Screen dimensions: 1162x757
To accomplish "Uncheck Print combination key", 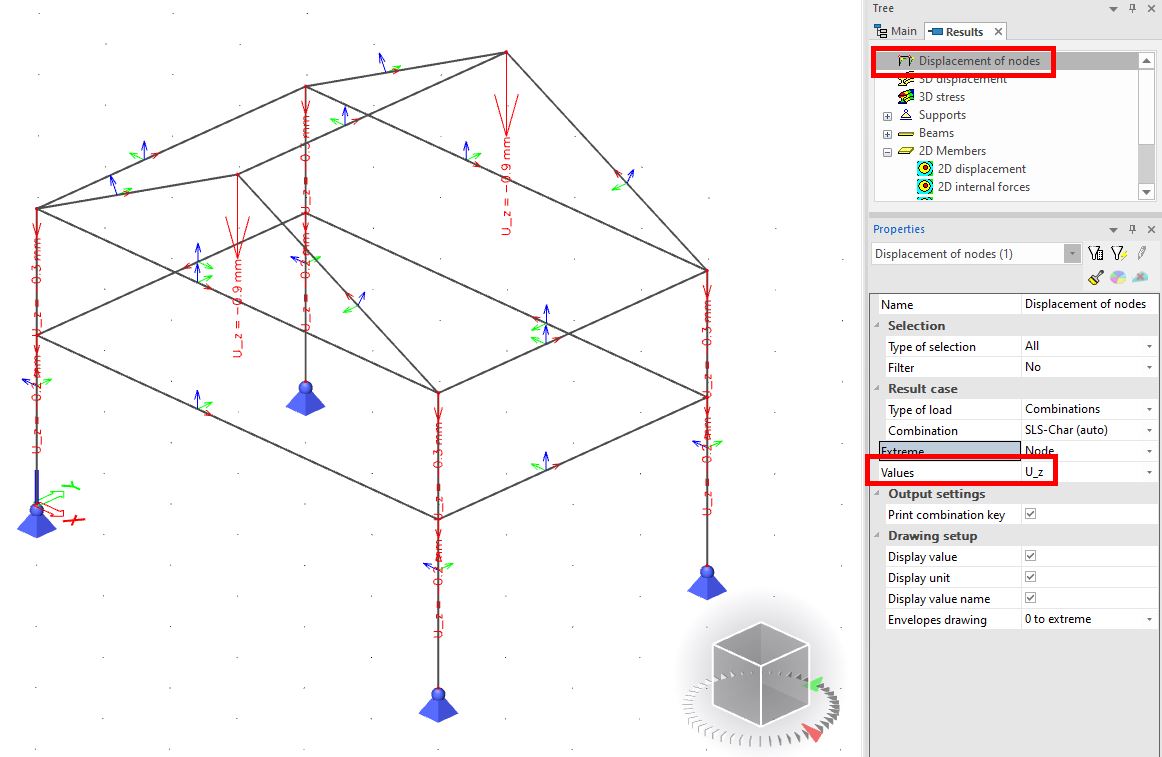I will pos(1029,514).
